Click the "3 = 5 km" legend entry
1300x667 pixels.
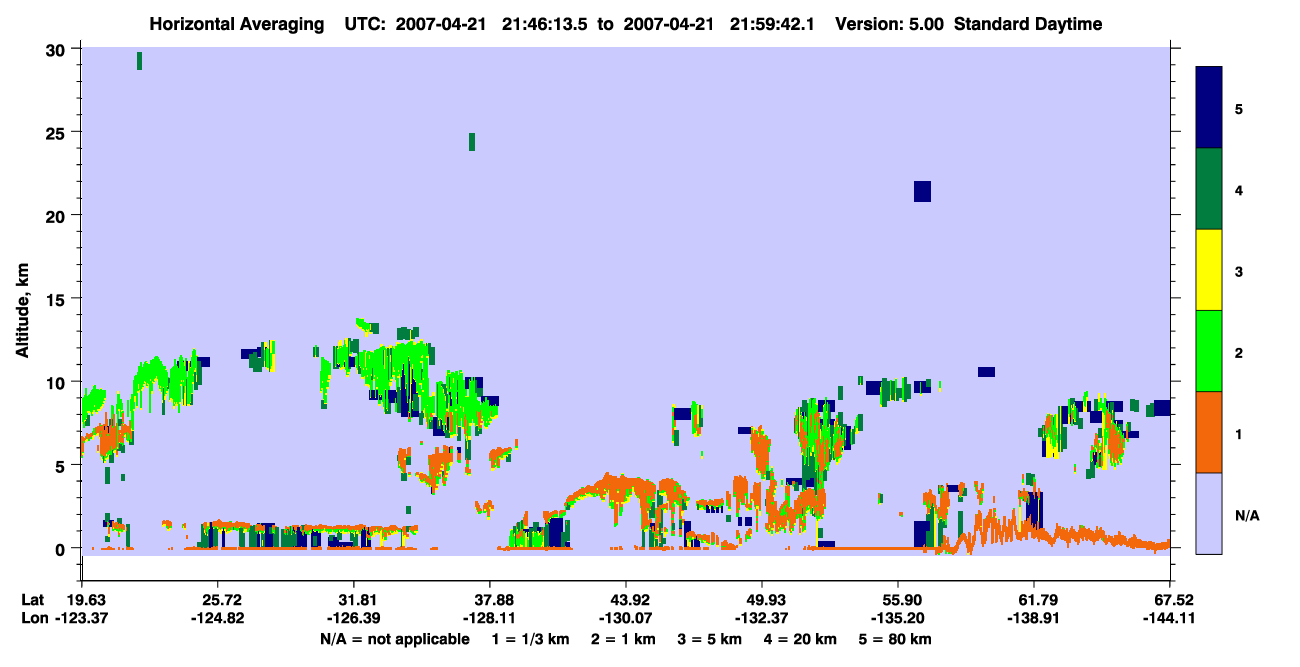coord(711,639)
